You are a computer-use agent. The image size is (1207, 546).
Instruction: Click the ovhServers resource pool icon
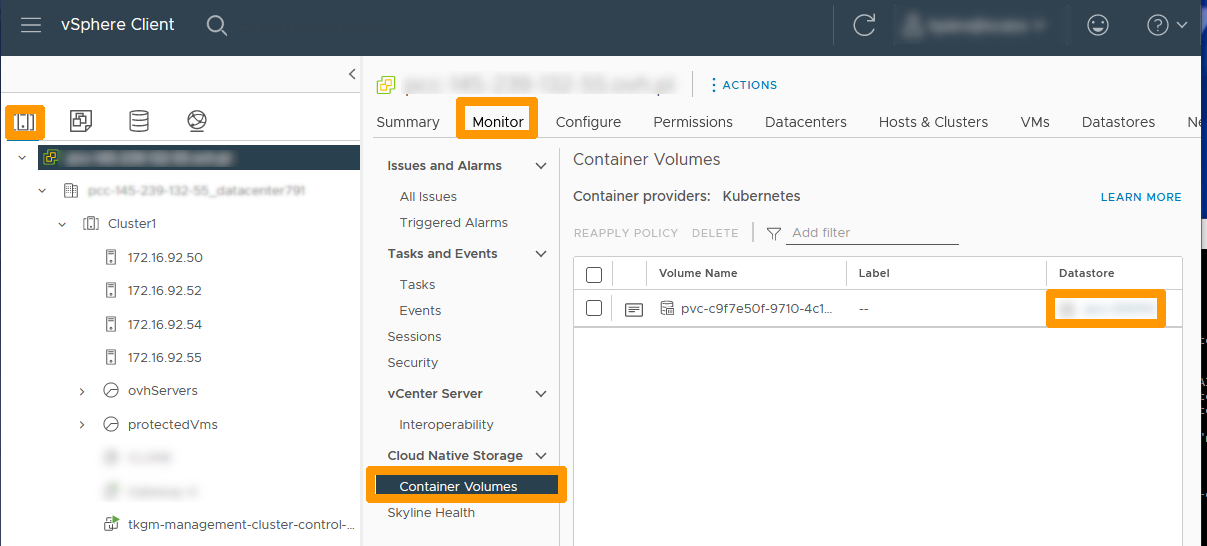click(x=111, y=391)
